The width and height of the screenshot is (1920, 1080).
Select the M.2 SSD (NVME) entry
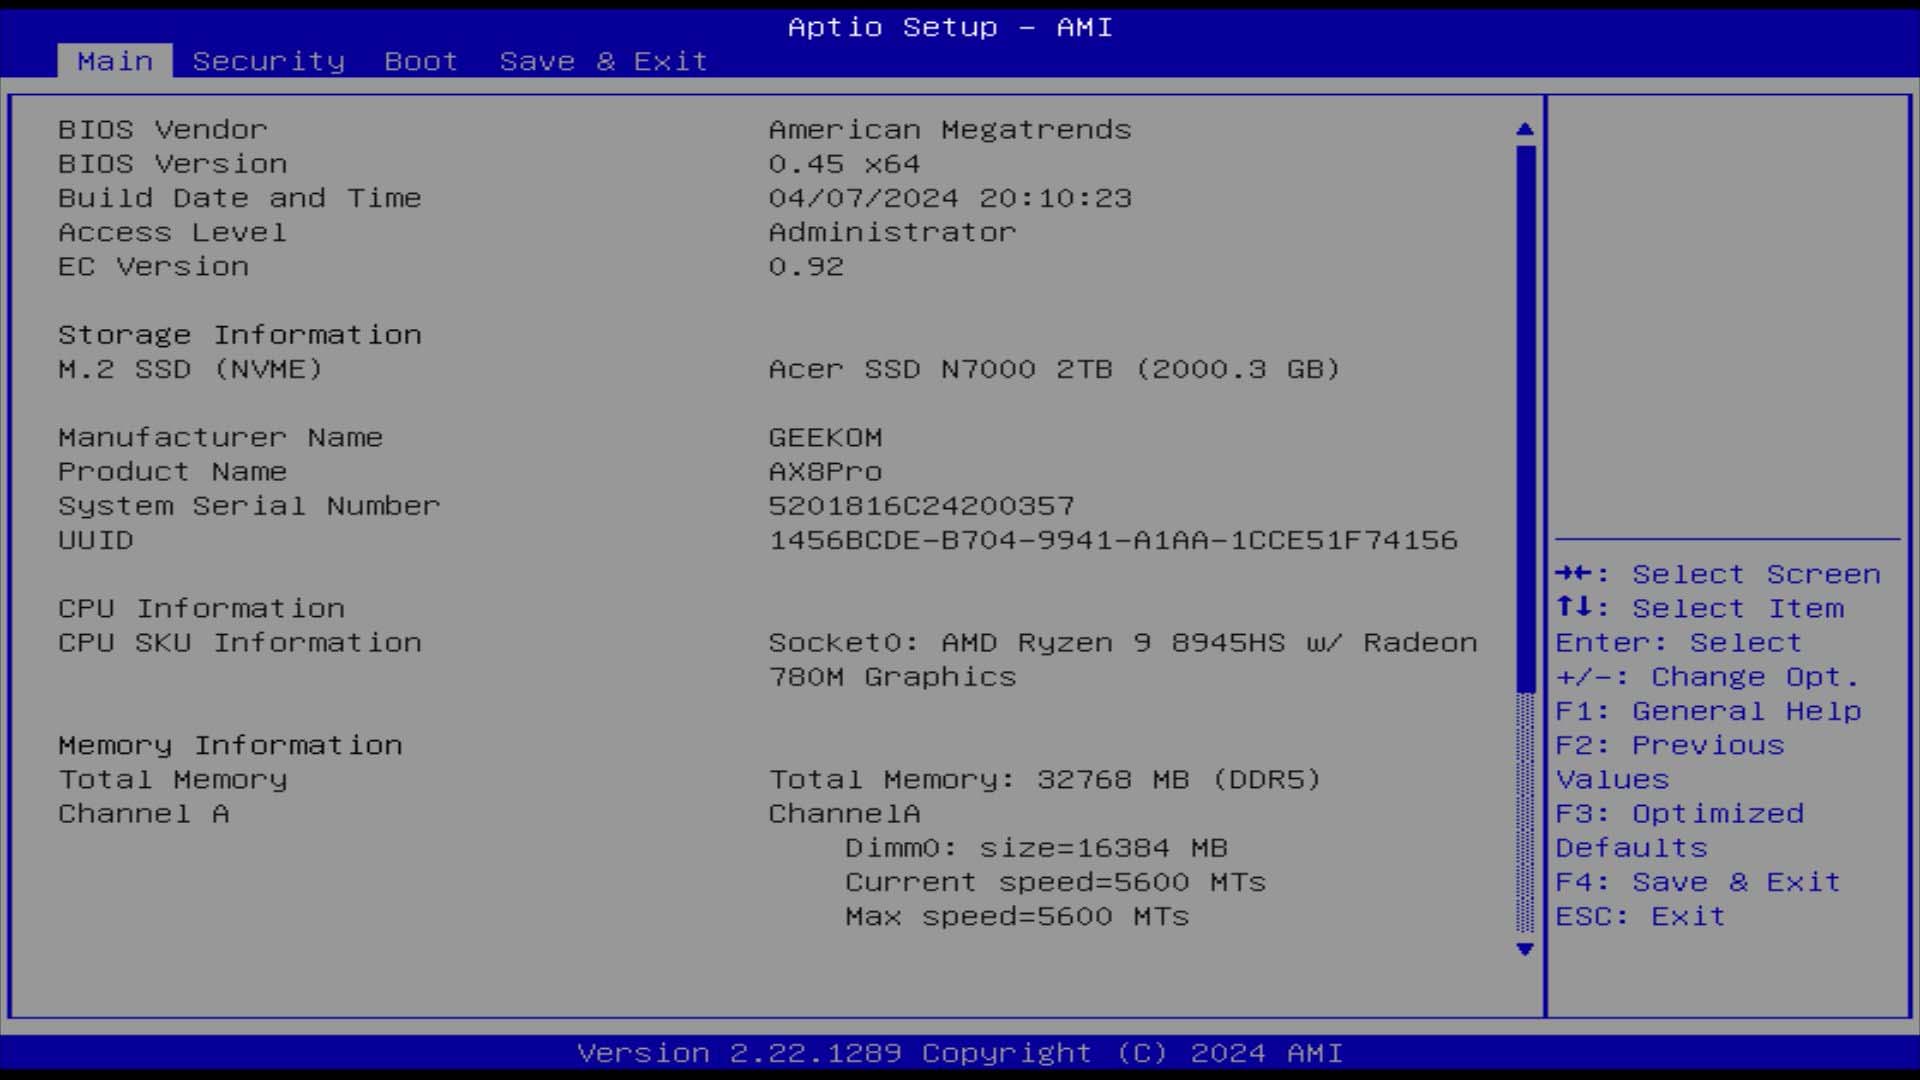[x=190, y=369]
